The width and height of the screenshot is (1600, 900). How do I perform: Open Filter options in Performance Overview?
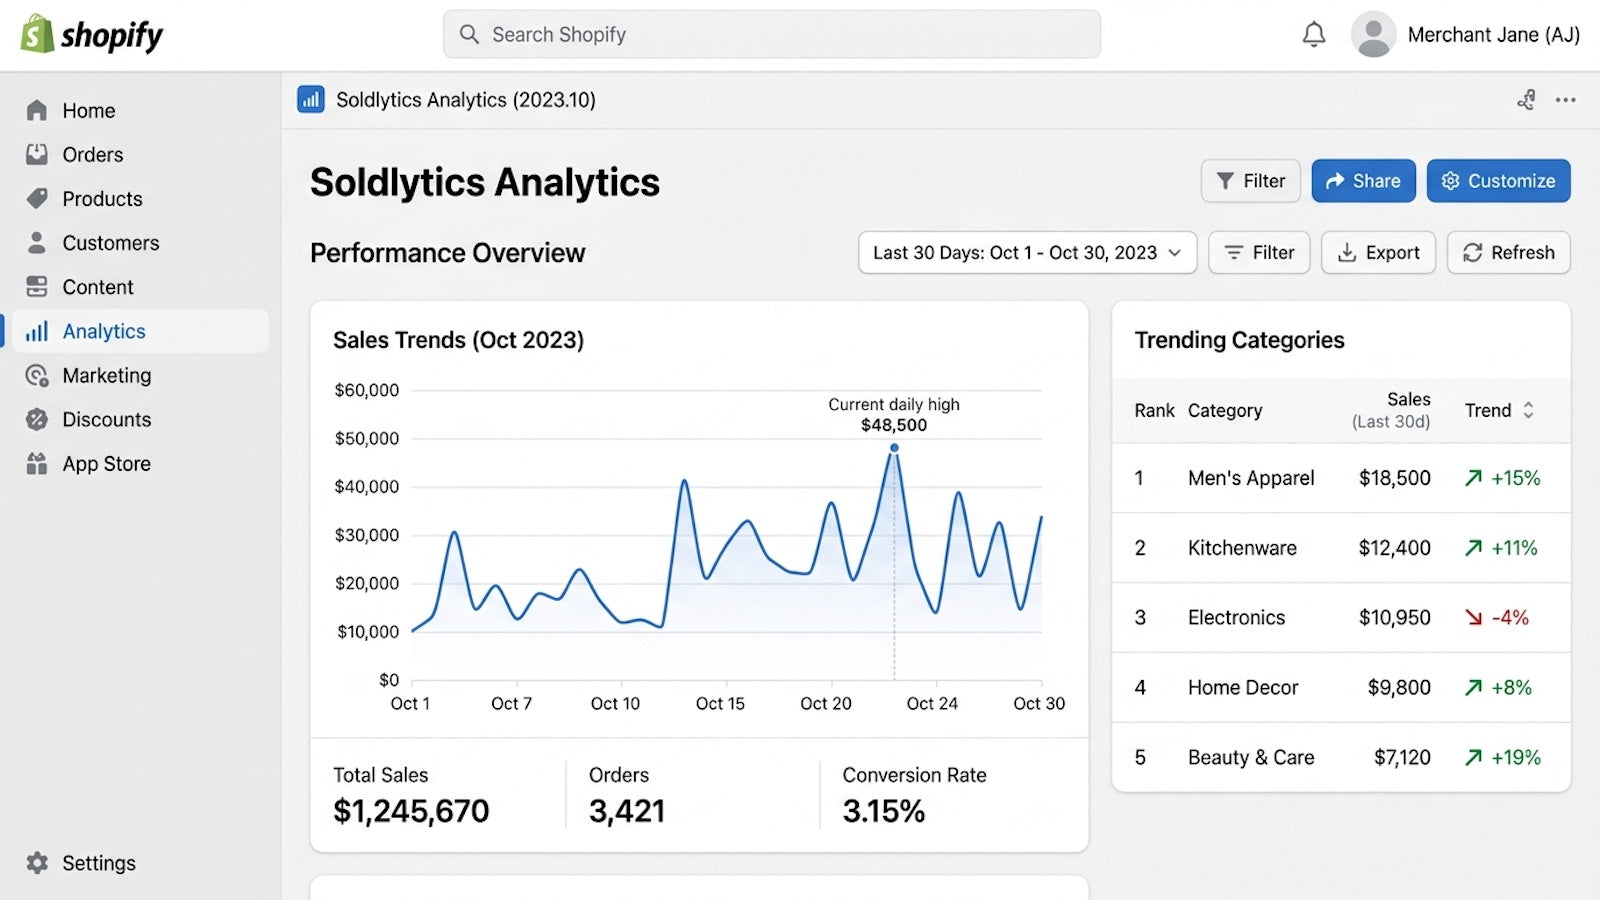coord(1259,253)
